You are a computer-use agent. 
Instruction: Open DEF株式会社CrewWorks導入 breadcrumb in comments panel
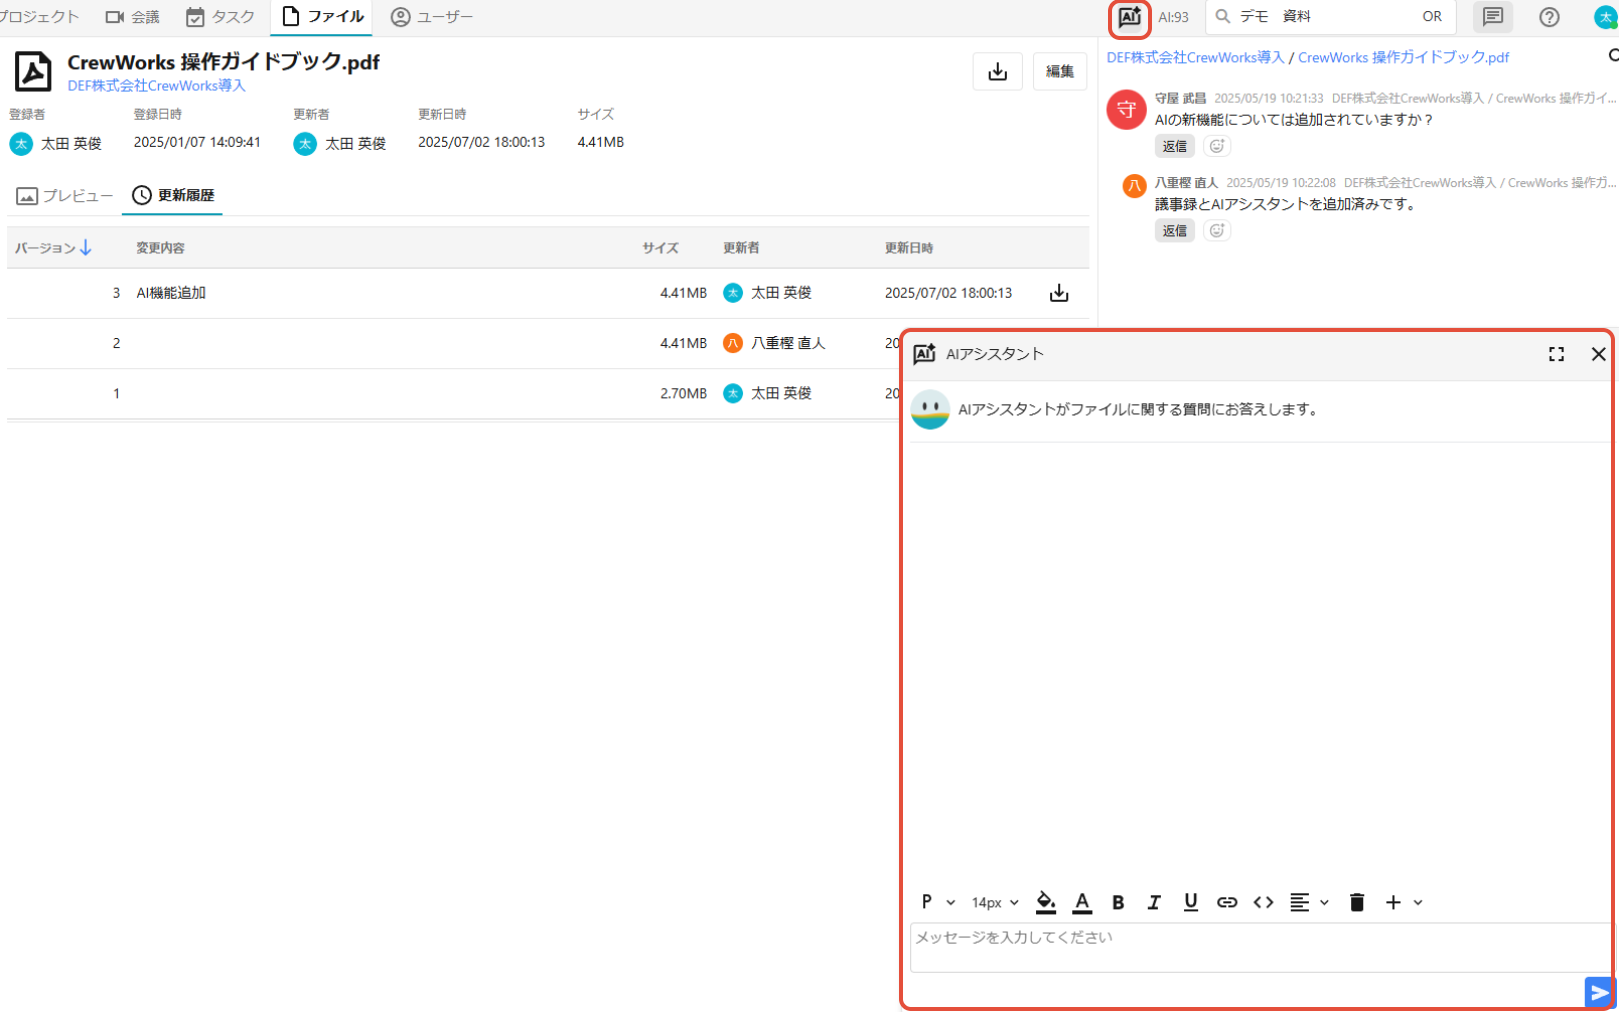[x=1195, y=58]
